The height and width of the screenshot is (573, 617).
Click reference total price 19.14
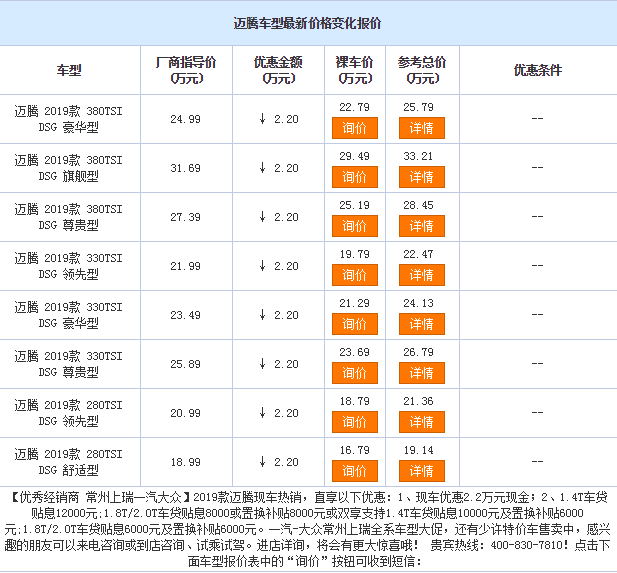pos(418,450)
